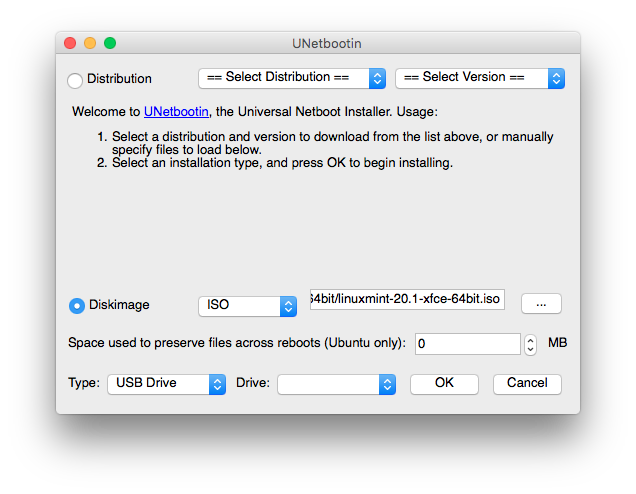Screen dimensions: 636x494
Task: Maximize the window with the green button
Action: click(x=110, y=43)
